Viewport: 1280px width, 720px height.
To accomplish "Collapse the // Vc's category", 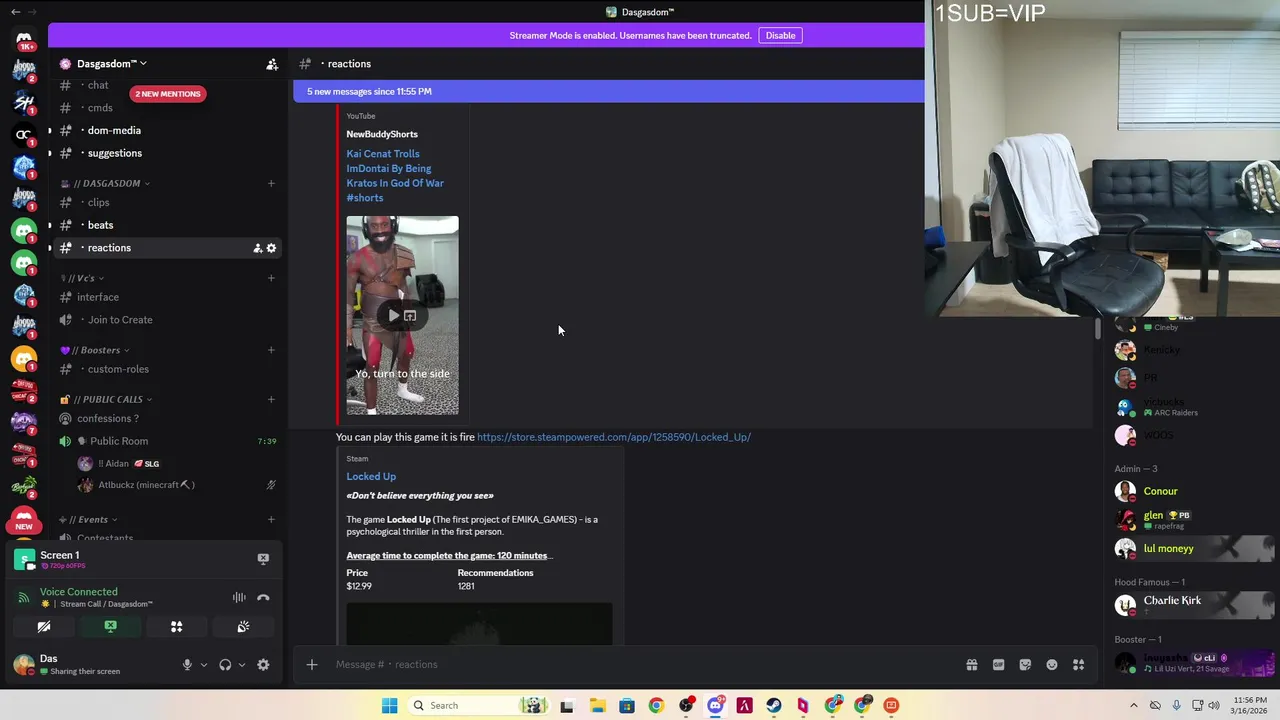I will (x=83, y=278).
